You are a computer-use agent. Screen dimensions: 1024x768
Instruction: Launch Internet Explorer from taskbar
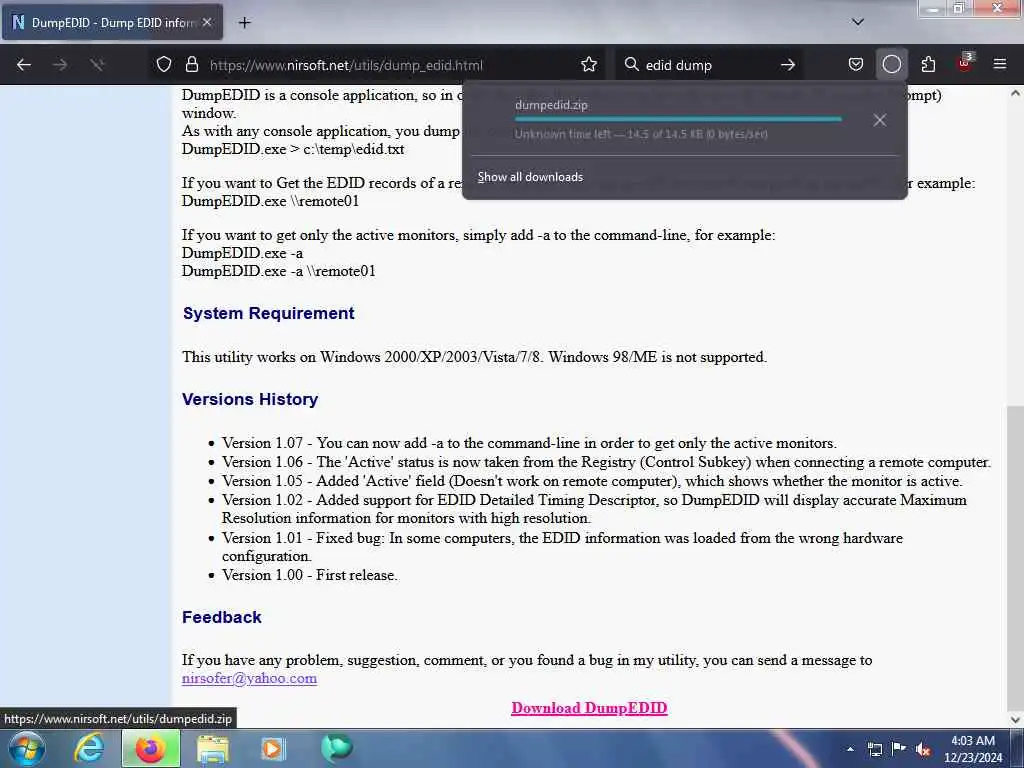[x=88, y=748]
